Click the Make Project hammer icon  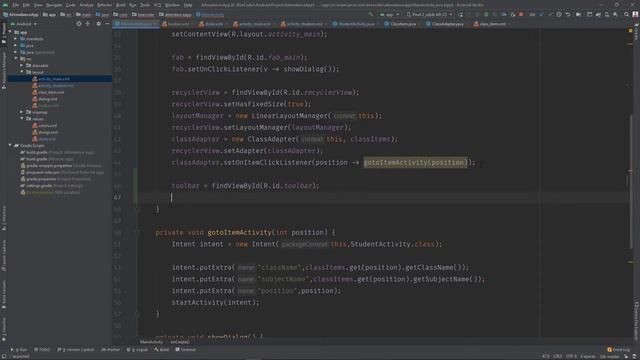pyautogui.click(x=371, y=14)
